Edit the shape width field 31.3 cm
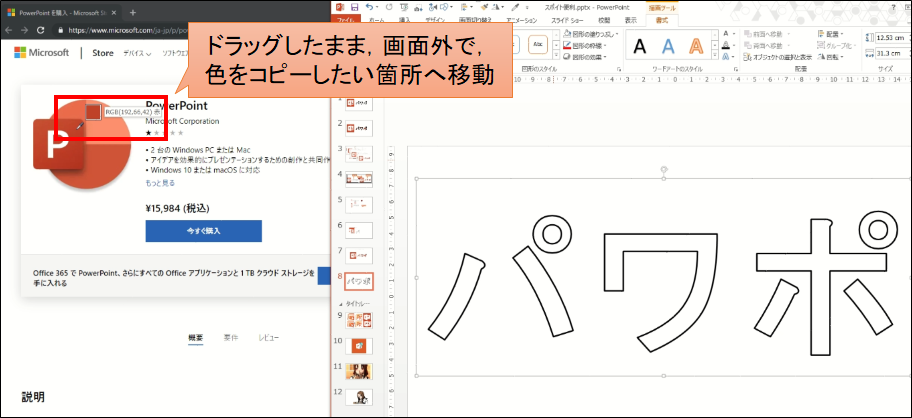Screen dimensions: 912x418 [892, 53]
